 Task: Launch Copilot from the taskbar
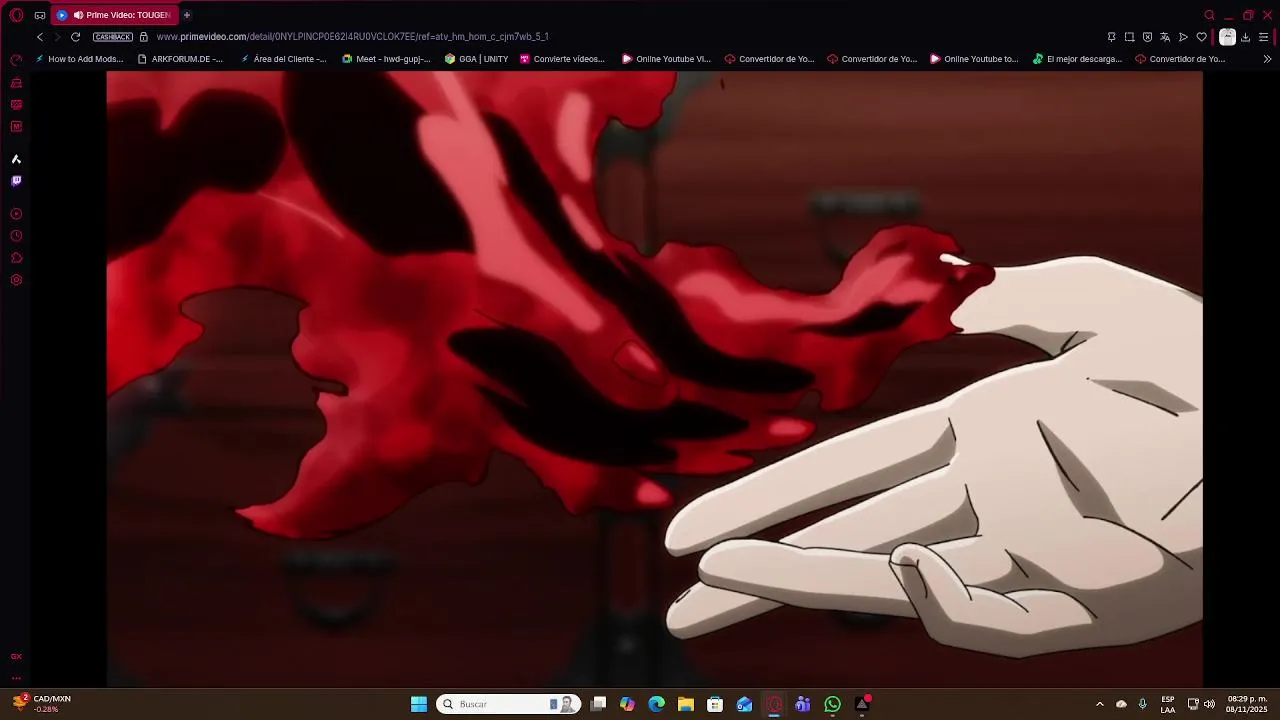(627, 704)
